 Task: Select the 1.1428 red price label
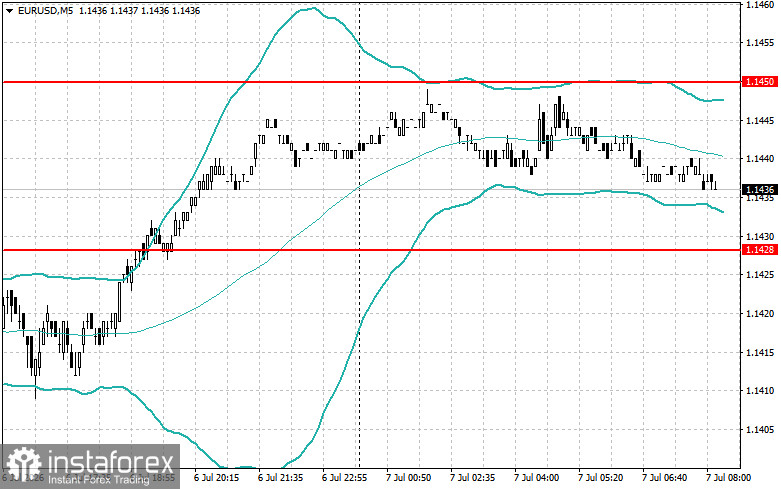tap(759, 249)
